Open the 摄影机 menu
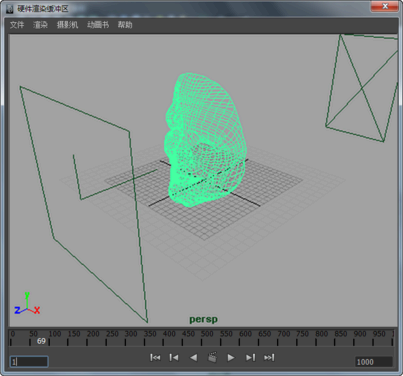 point(67,25)
